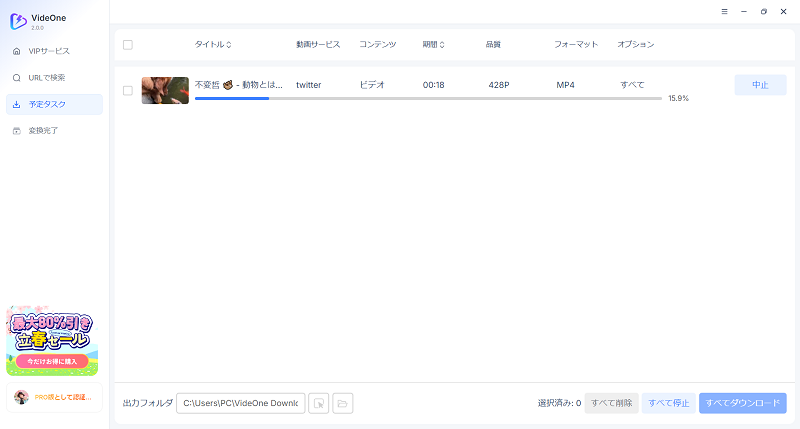The width and height of the screenshot is (800, 429).
Task: Toggle the select-all checkbox in the header
Action: coord(128,44)
